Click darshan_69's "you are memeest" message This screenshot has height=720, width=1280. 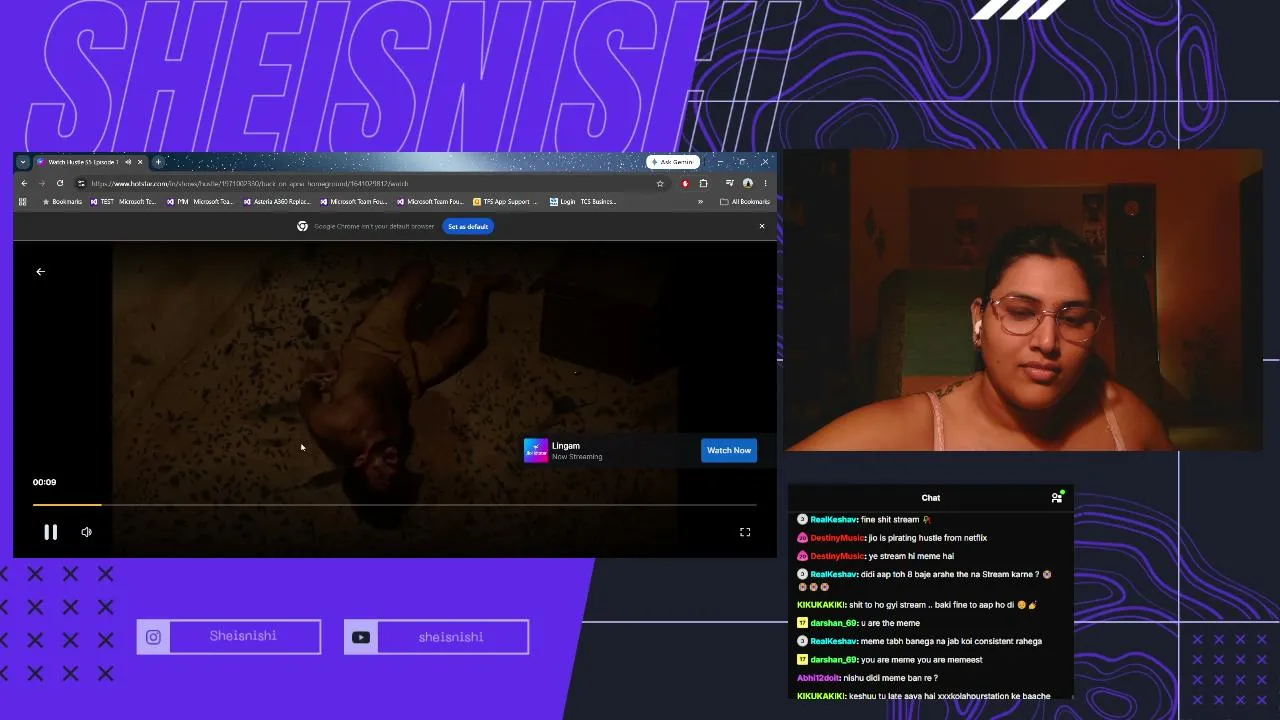click(890, 660)
